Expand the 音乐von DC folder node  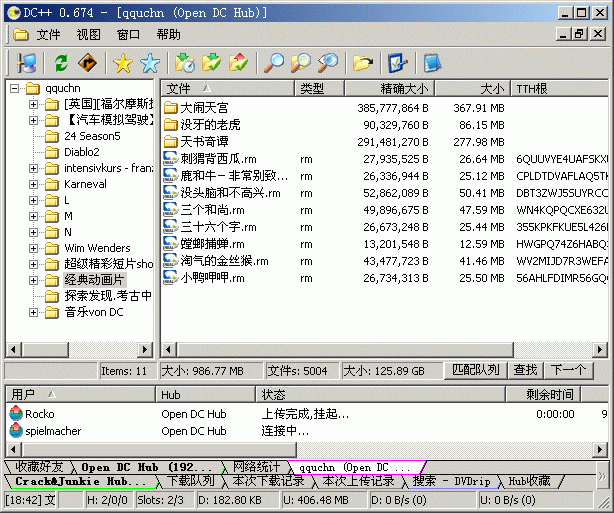click(33, 312)
